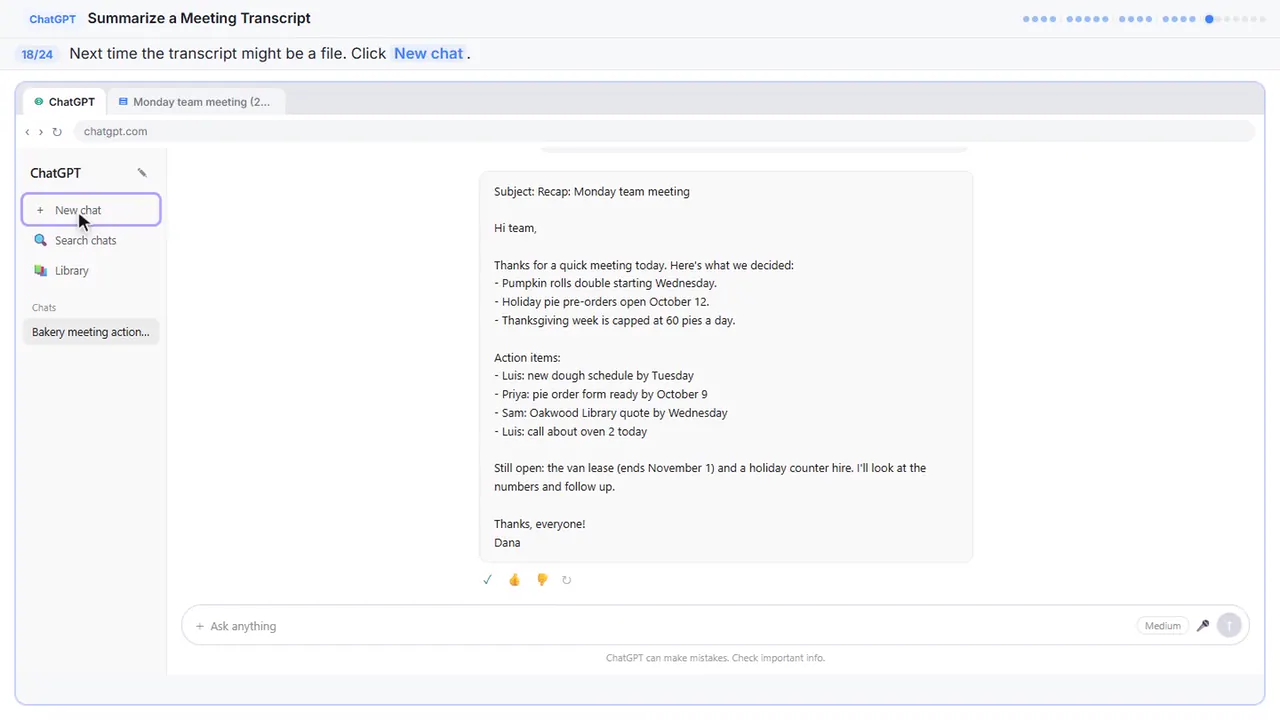
Task: Open the Bakery meeting action chat
Action: pyautogui.click(x=91, y=332)
